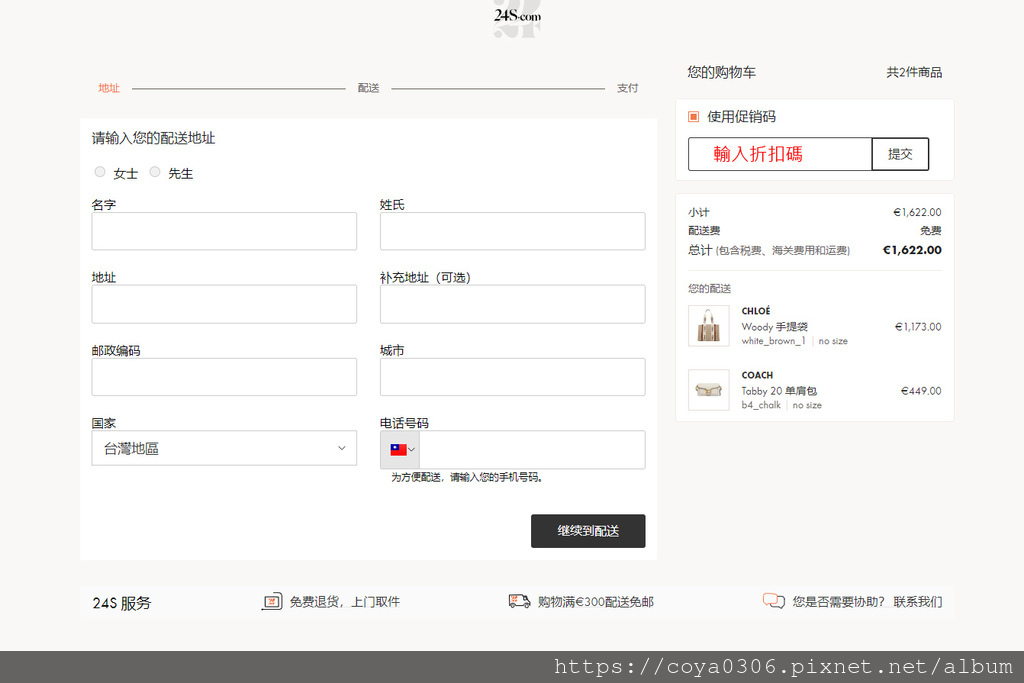Click the 您的购物车 heading
Screen dimensions: 1024x683
click(721, 72)
